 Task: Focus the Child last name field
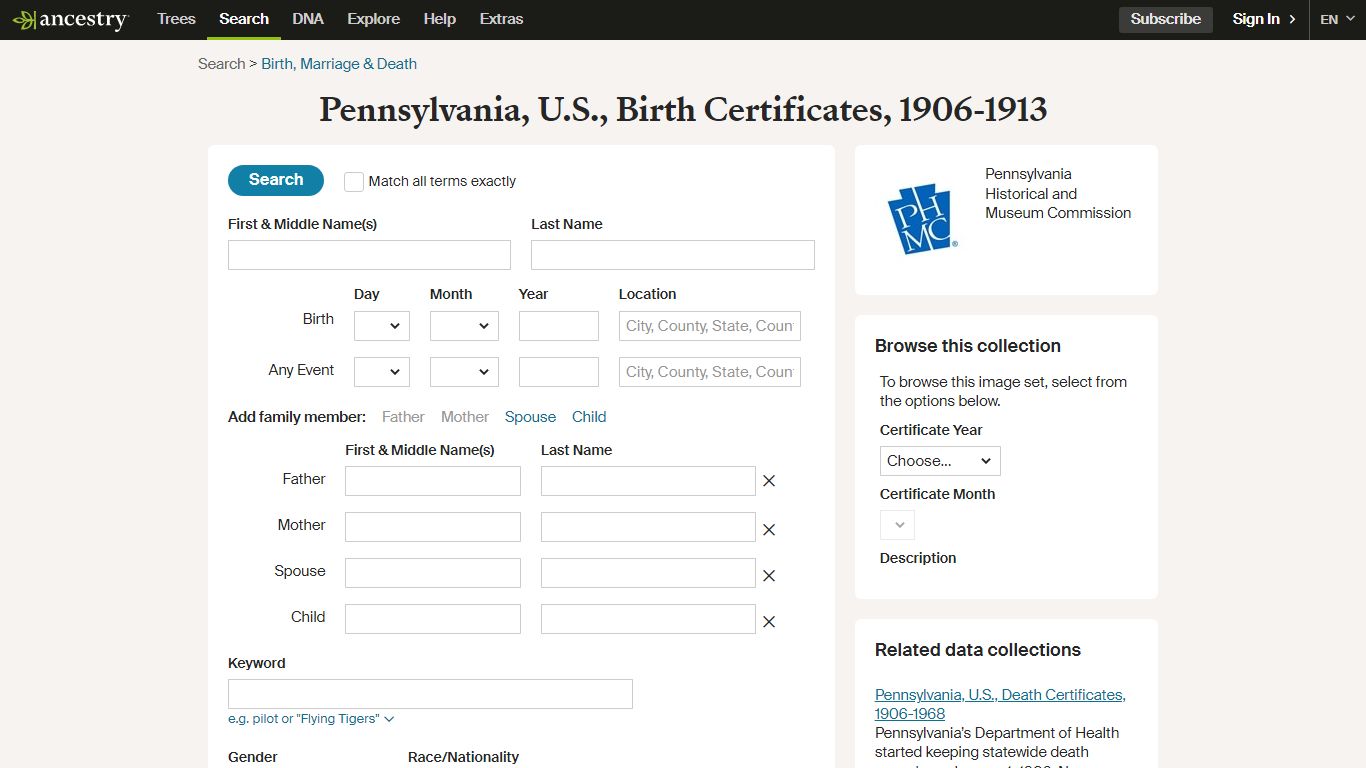point(648,619)
